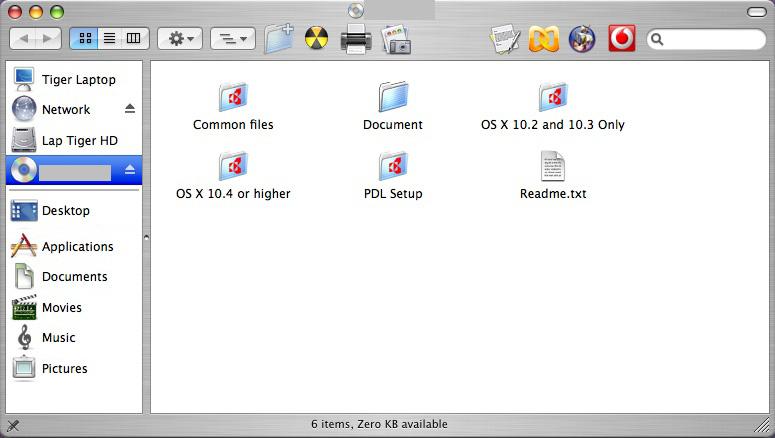Select the PDL Setup folder icon
Screen dimensions: 775x438
(x=393, y=166)
